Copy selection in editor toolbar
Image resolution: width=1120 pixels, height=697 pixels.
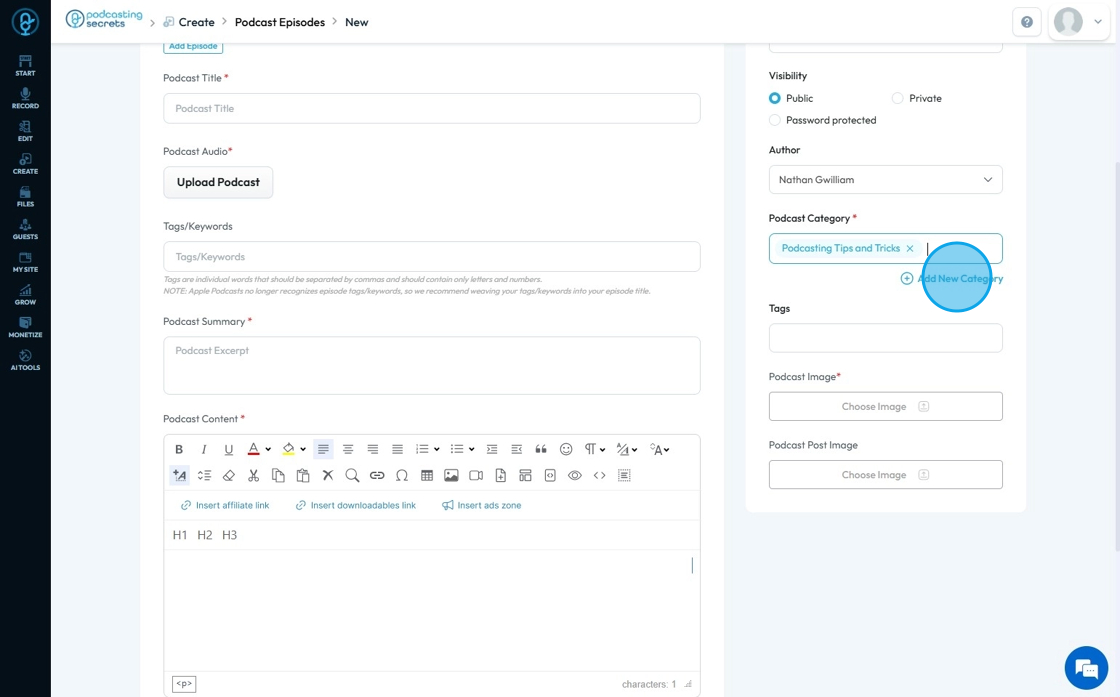click(278, 476)
